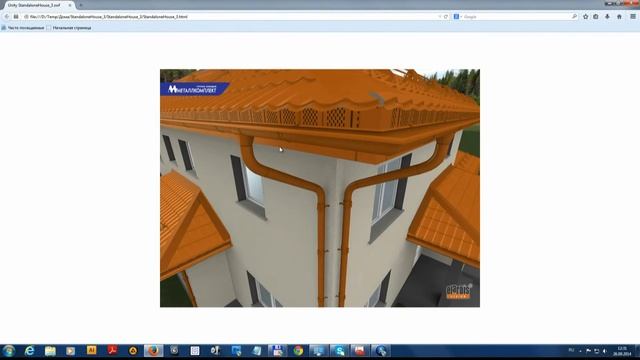Open the volume control in system tray
The width and height of the screenshot is (640, 360).
coord(604,351)
